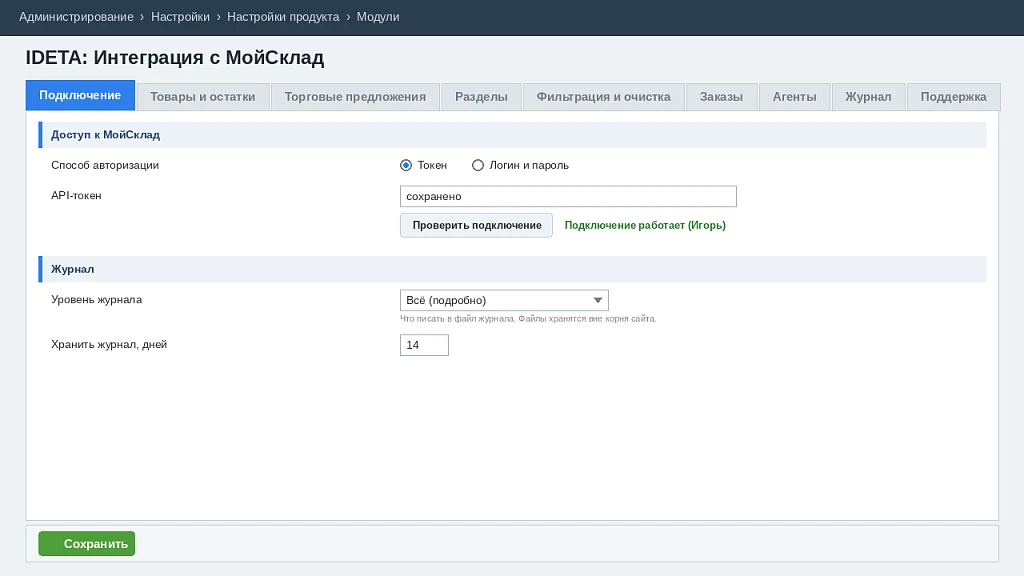Open the Фильтрация и очистка tab

point(603,97)
